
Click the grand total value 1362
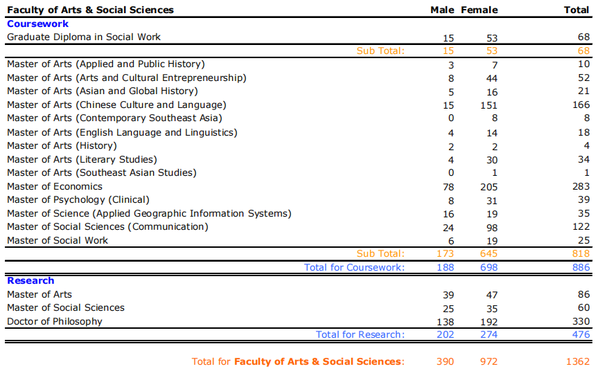(578, 361)
